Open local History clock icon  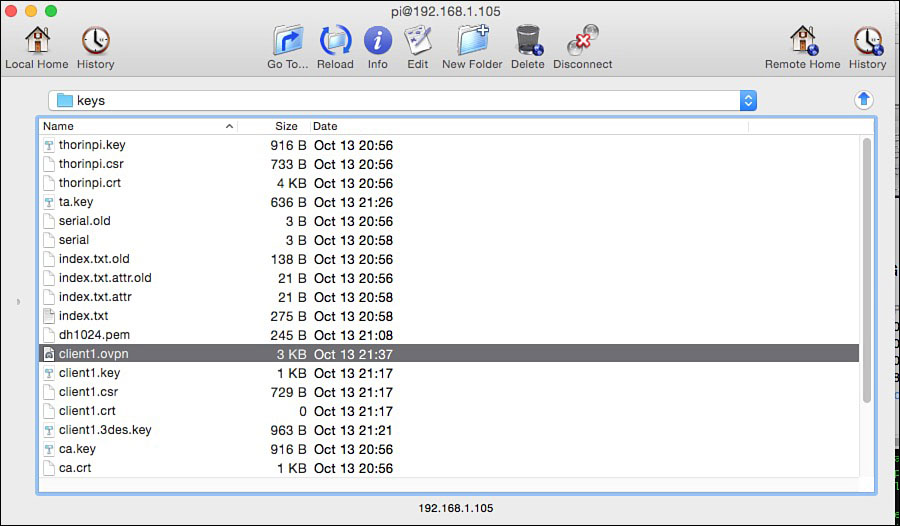point(95,48)
